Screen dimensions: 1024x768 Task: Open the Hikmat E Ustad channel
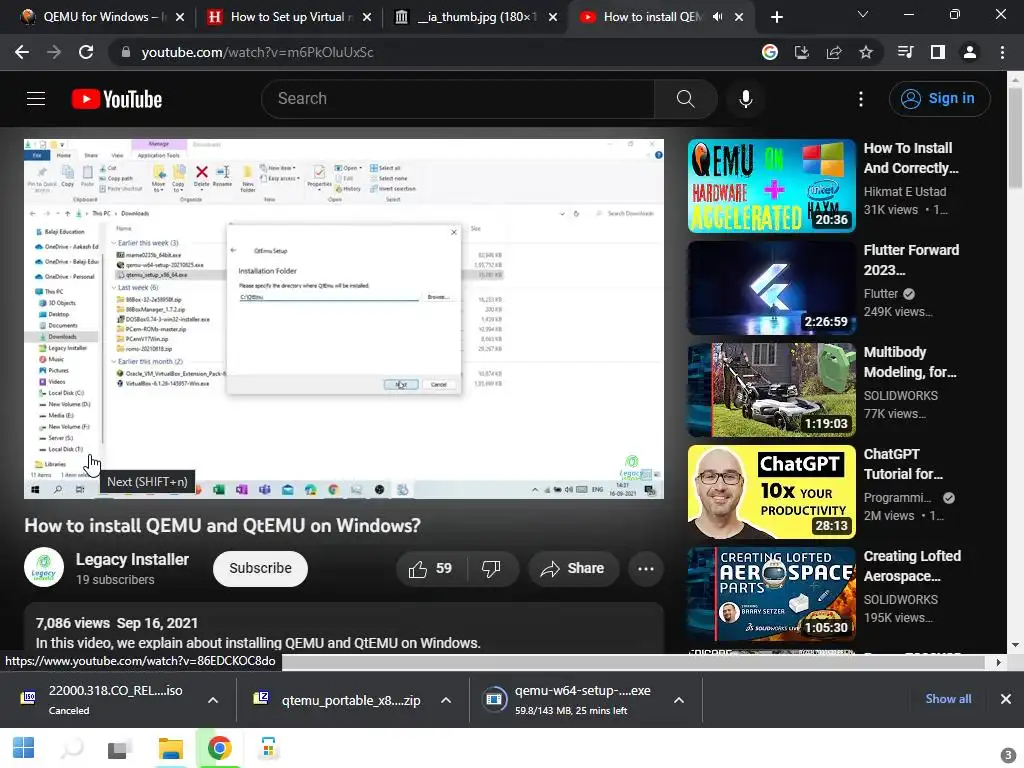(904, 191)
